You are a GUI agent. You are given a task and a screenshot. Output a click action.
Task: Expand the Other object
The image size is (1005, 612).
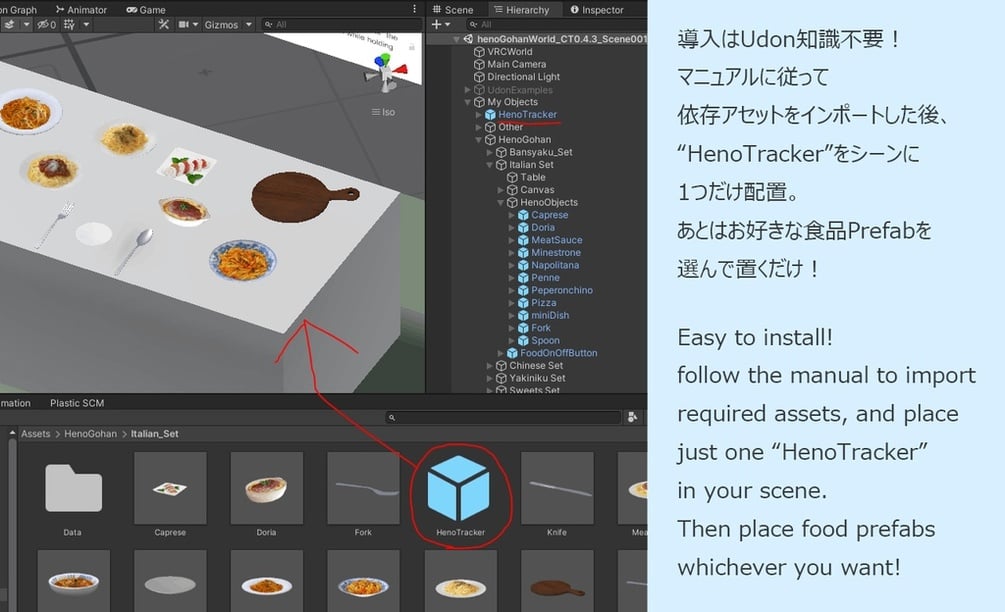479,127
